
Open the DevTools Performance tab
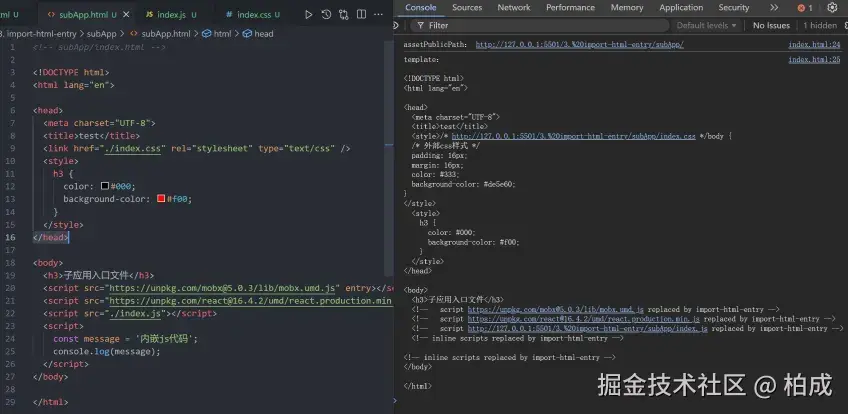pos(570,8)
